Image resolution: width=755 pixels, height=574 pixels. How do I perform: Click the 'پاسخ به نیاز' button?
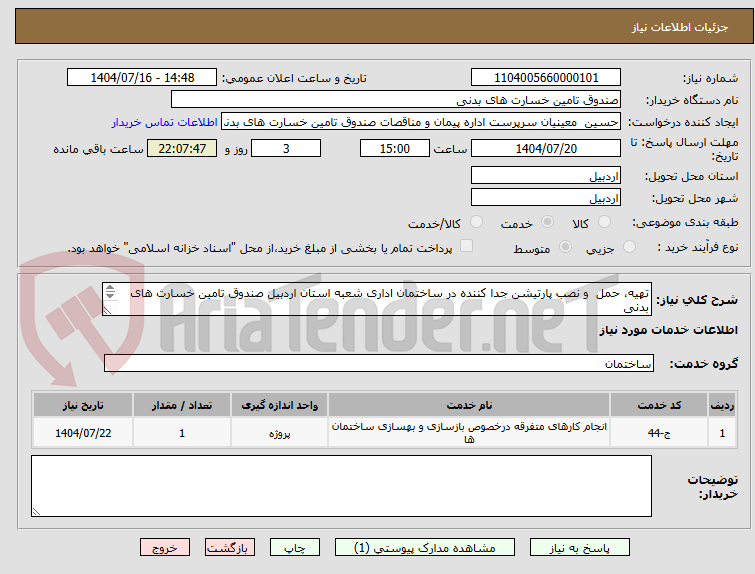pos(580,548)
